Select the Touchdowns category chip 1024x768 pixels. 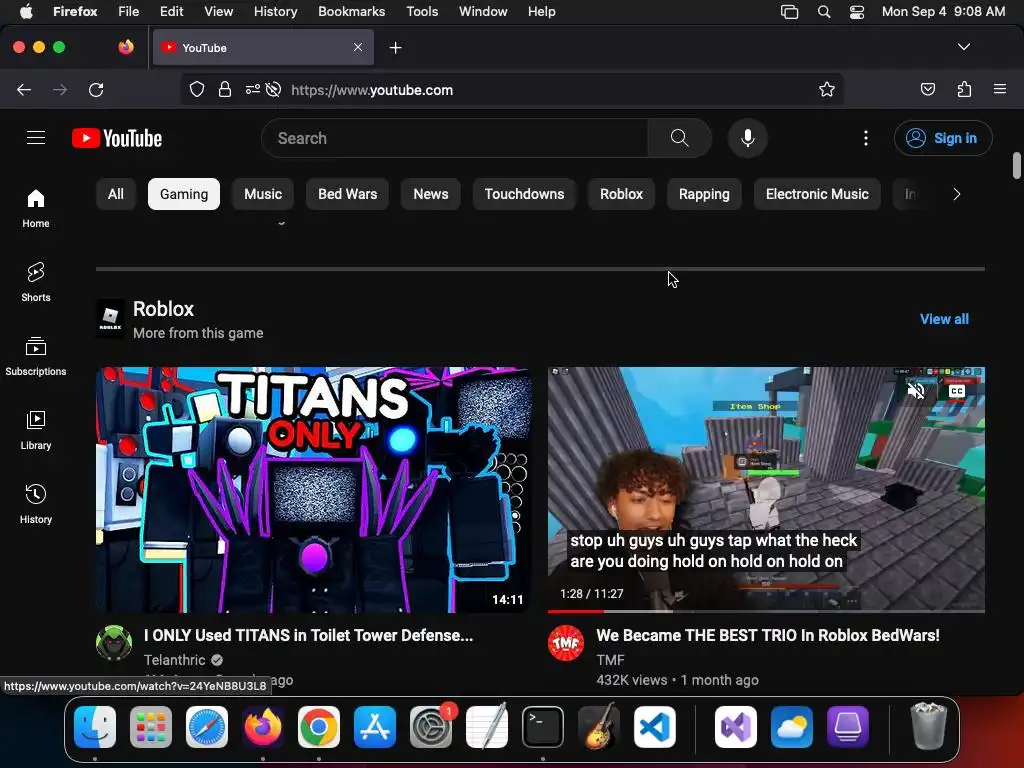(x=524, y=194)
